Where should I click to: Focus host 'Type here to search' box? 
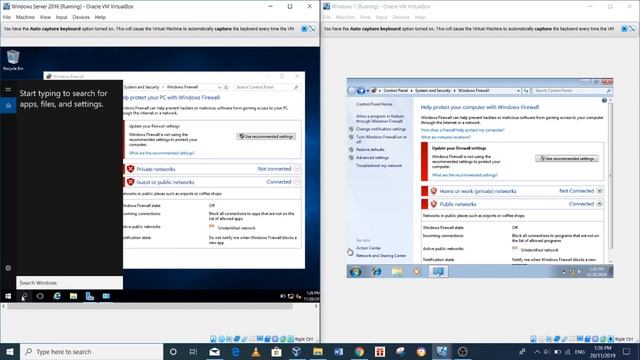pos(91,351)
